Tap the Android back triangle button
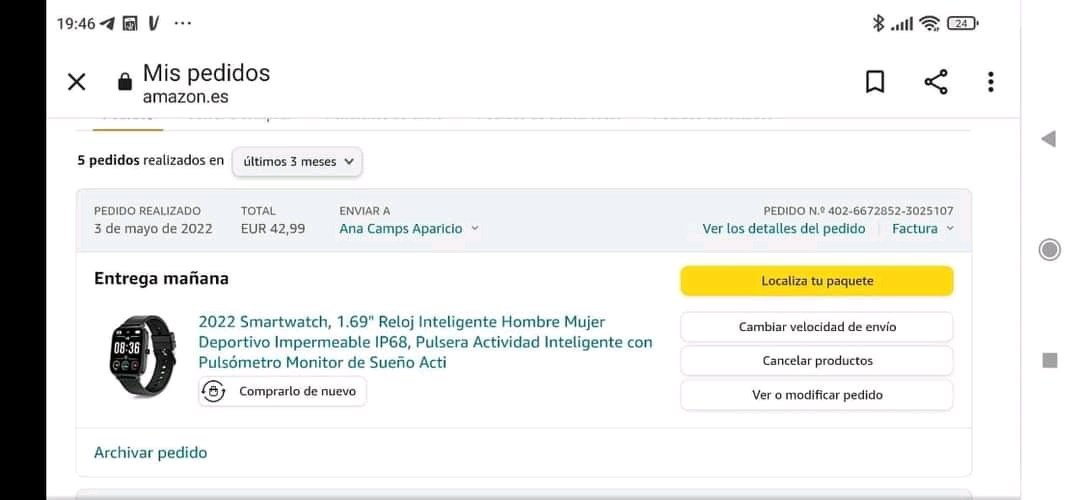 click(x=1048, y=139)
